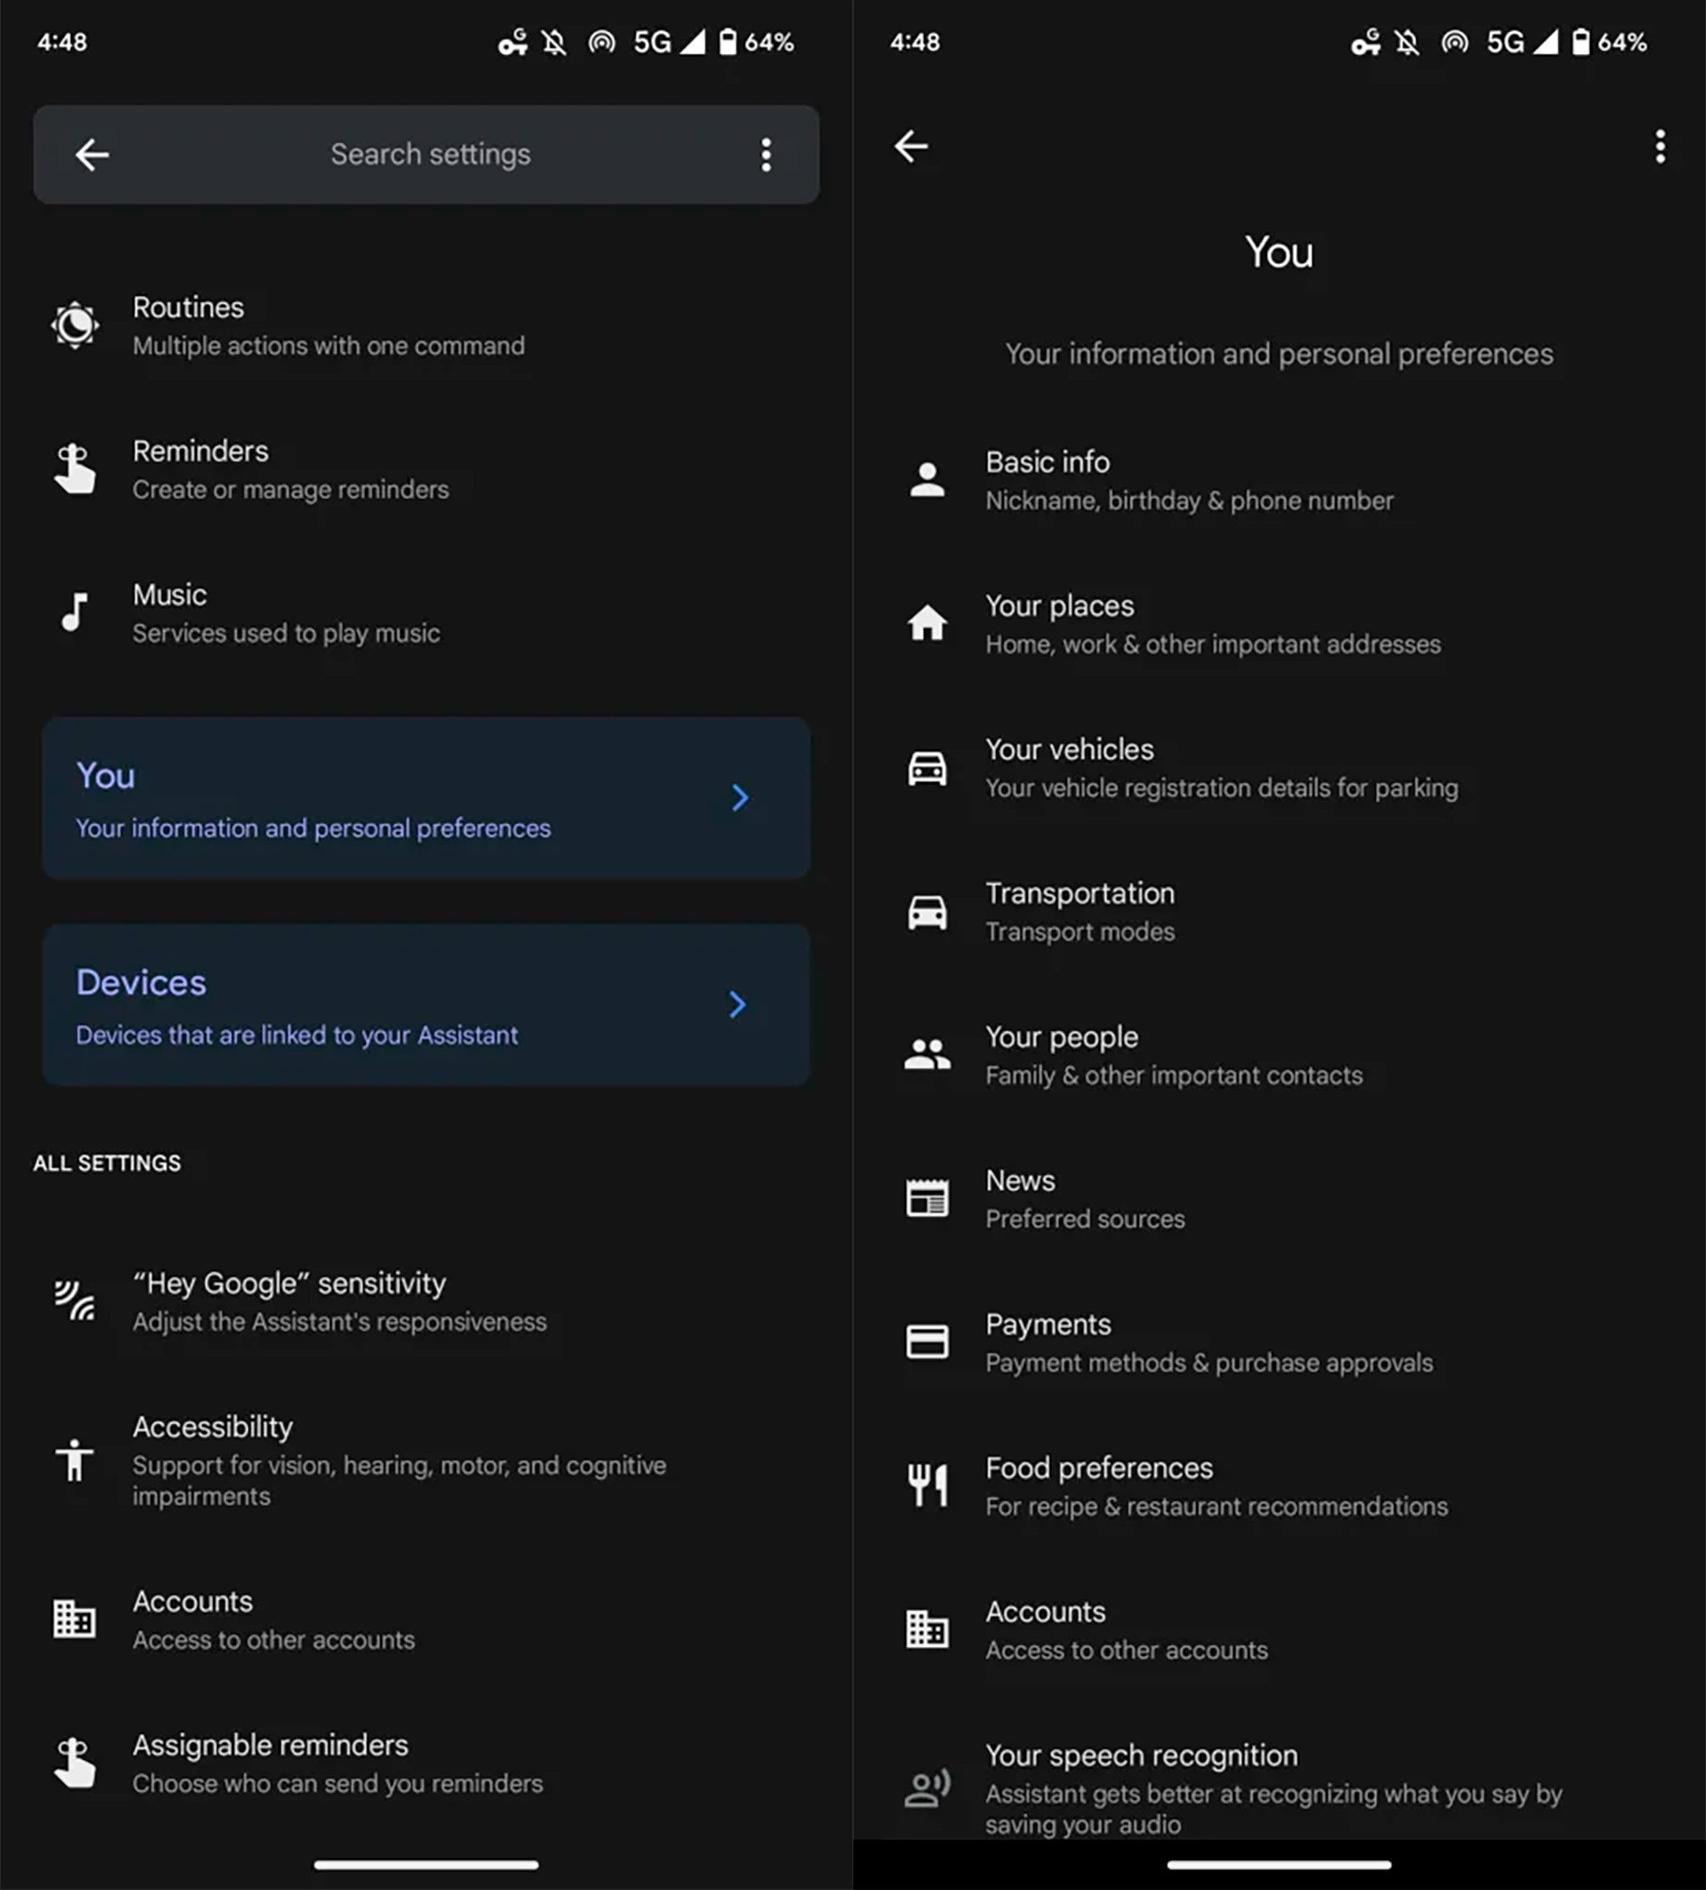Tap the Payments card icon
1706x1890 pixels.
pyautogui.click(x=927, y=1342)
